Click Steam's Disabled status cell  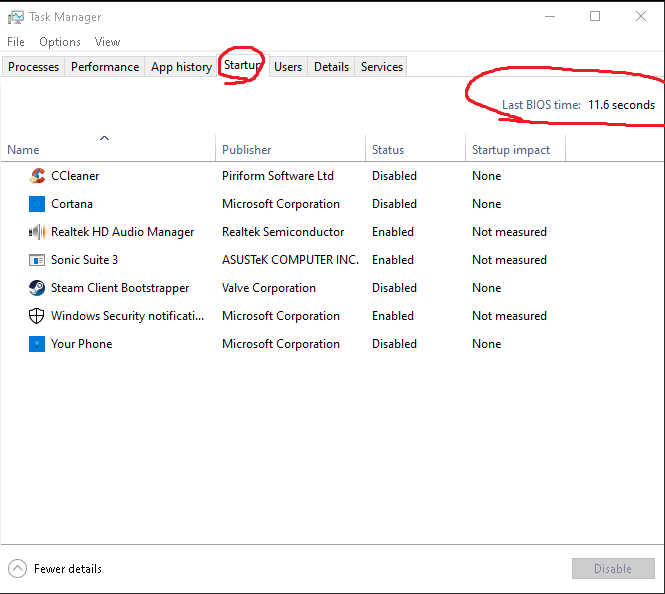394,288
